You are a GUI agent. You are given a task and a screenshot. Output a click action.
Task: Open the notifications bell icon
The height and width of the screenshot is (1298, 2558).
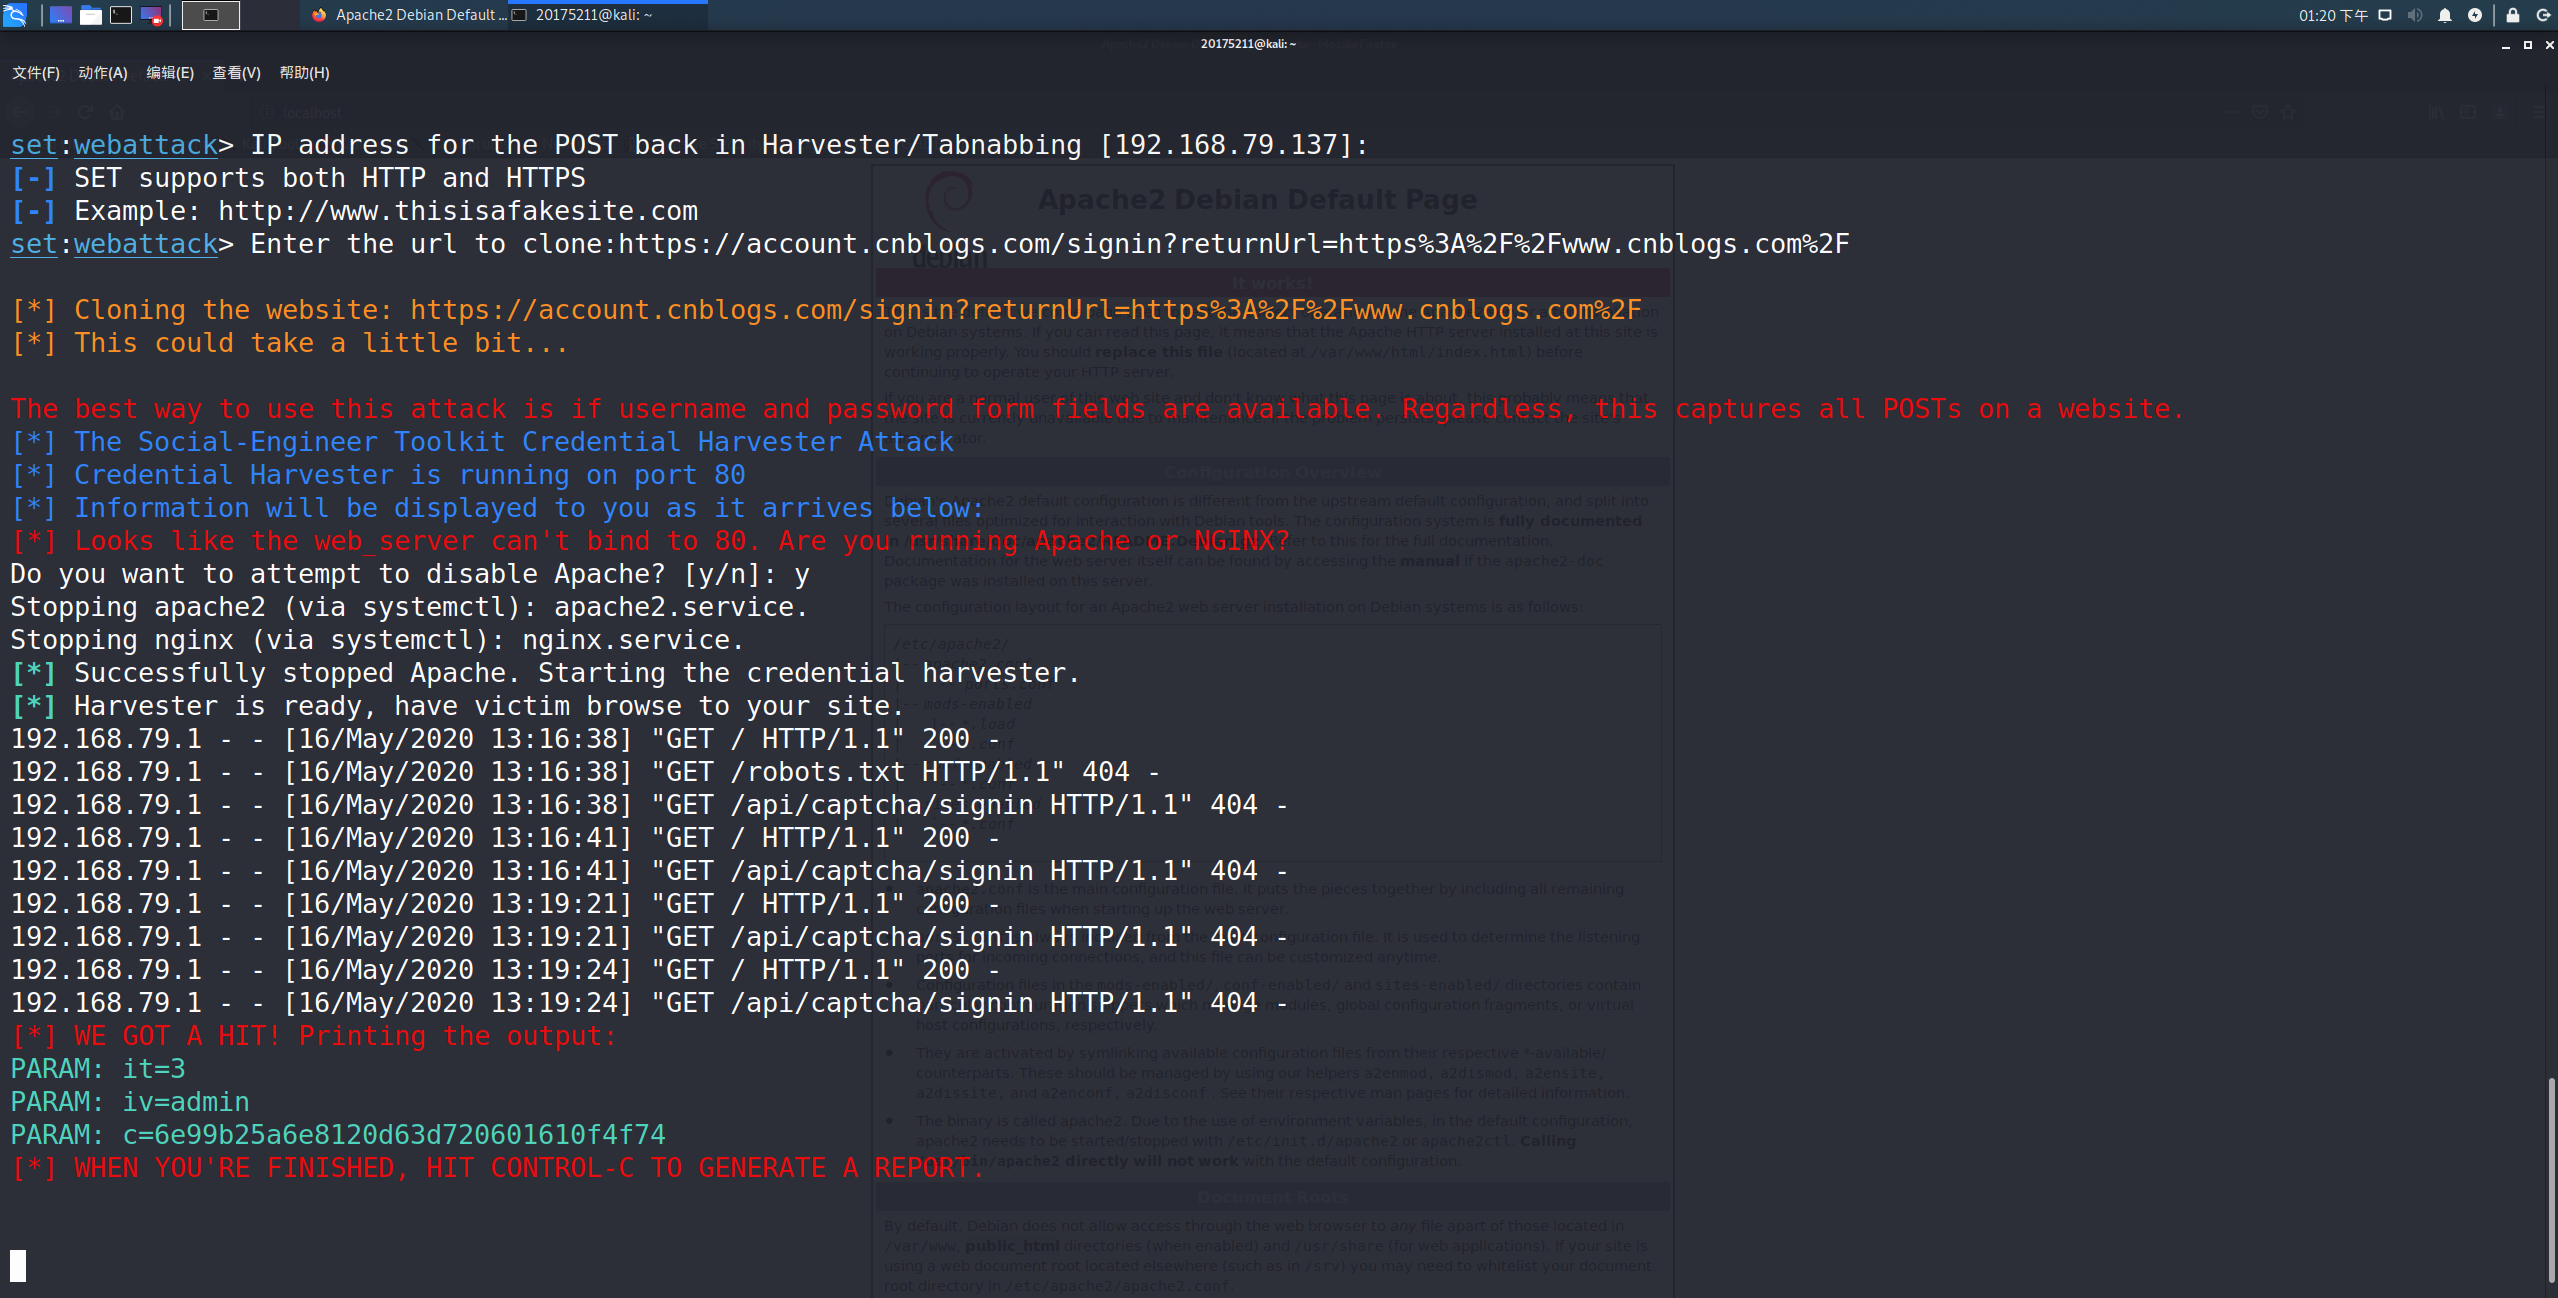(x=2445, y=15)
